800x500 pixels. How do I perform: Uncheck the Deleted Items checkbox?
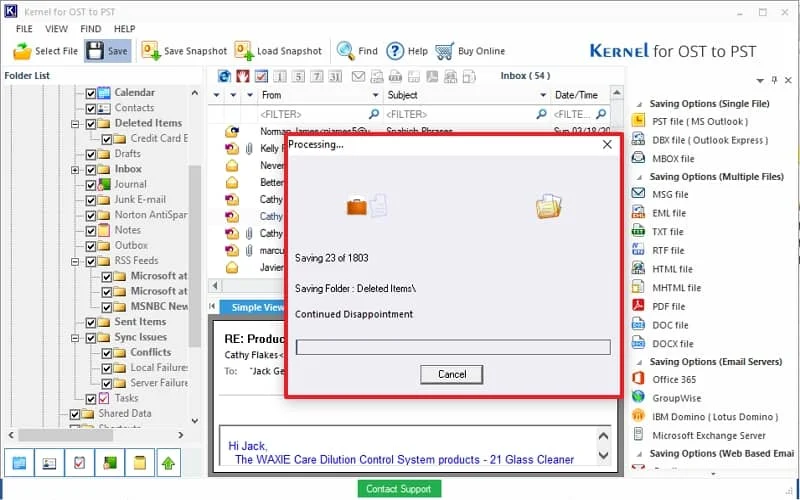coord(90,124)
